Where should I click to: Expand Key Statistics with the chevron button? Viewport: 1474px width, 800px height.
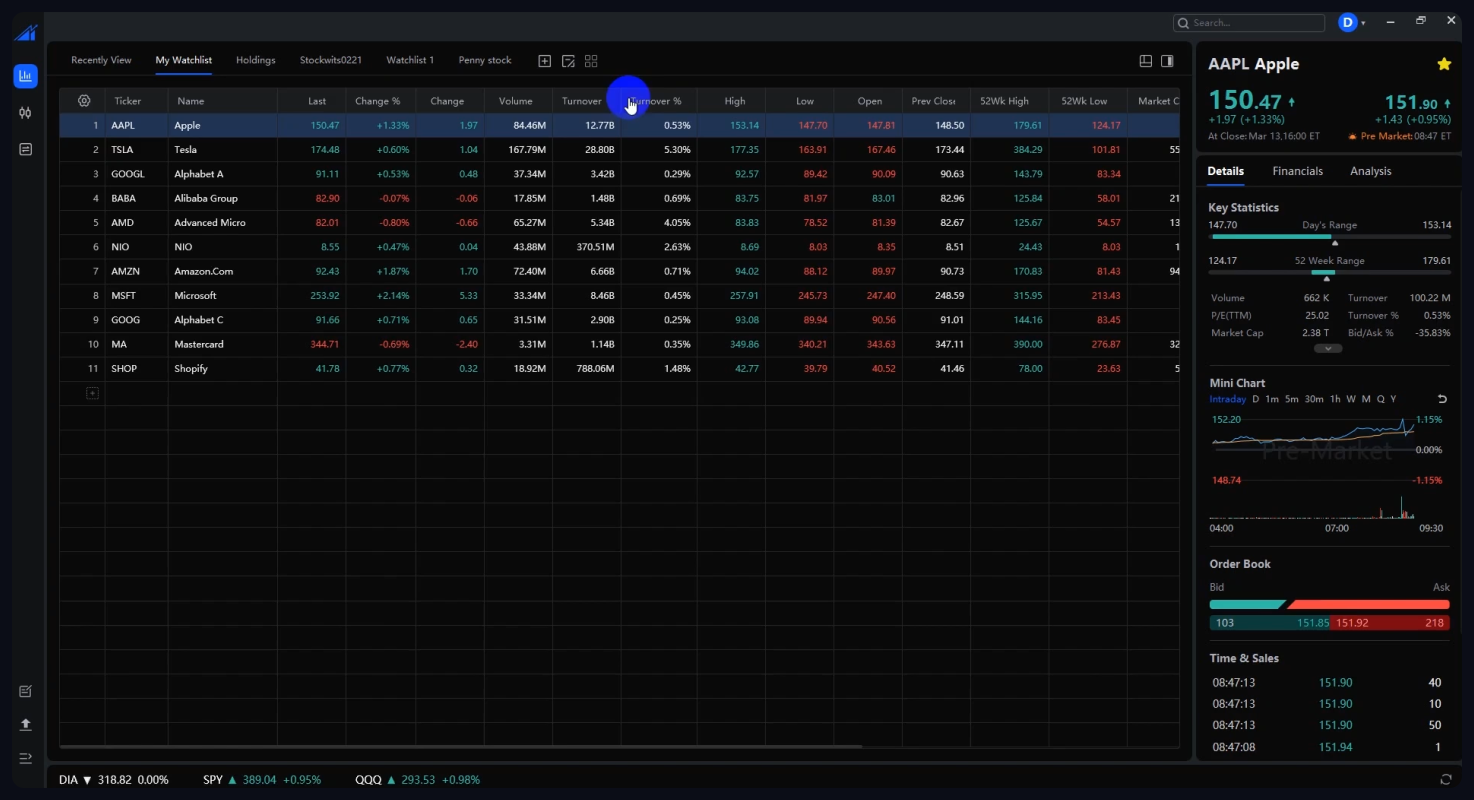[1328, 349]
